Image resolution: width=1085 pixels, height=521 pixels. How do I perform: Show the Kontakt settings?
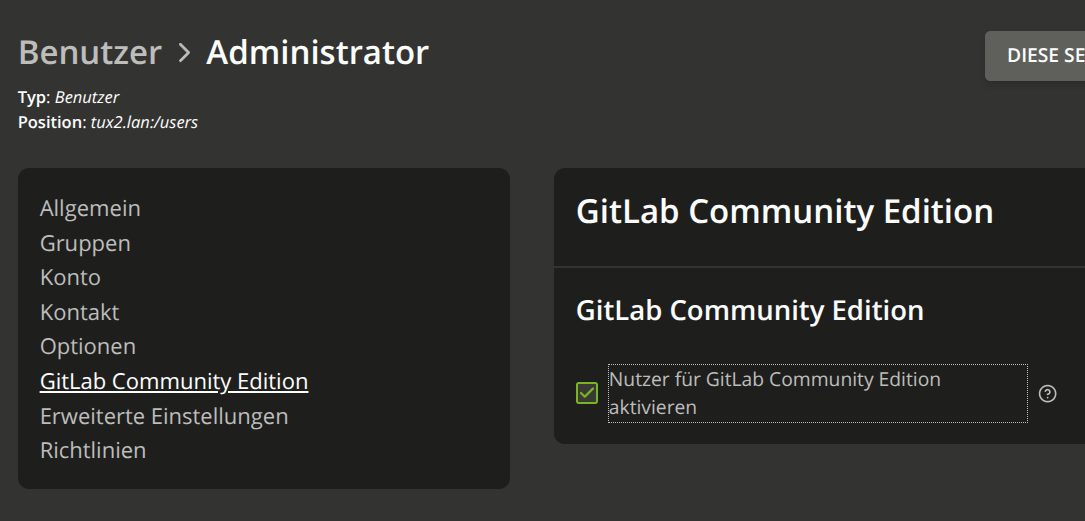(79, 312)
